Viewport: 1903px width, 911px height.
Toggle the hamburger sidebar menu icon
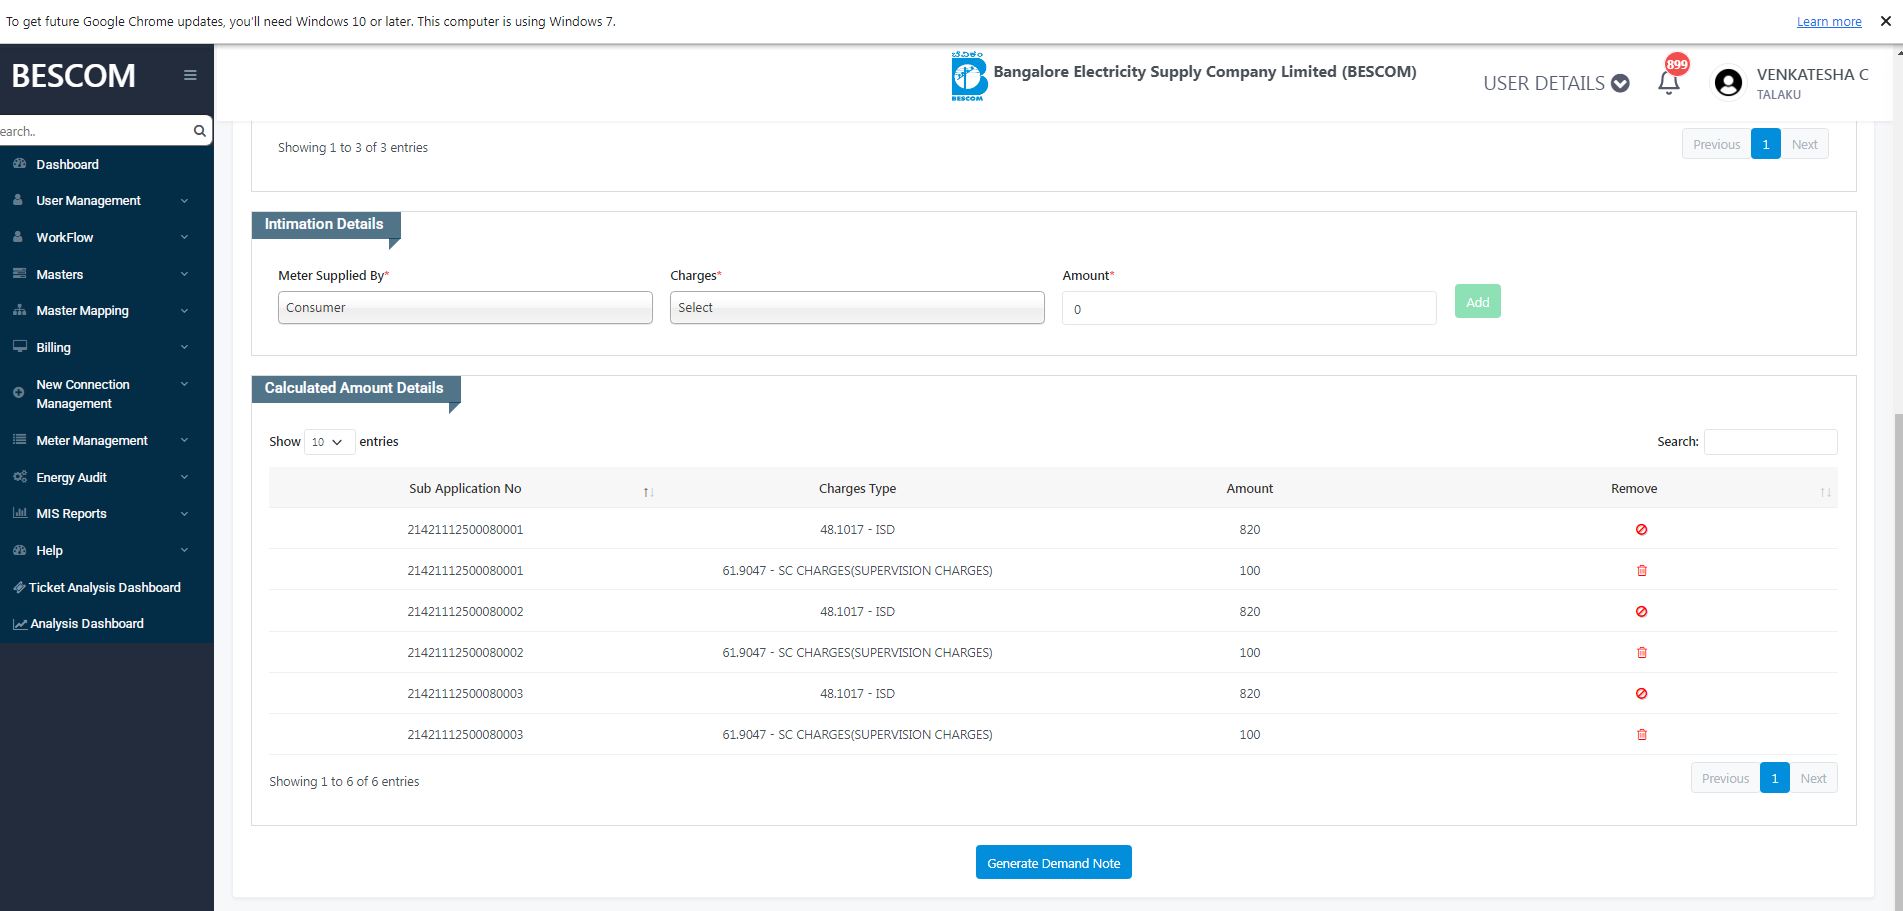coord(190,76)
